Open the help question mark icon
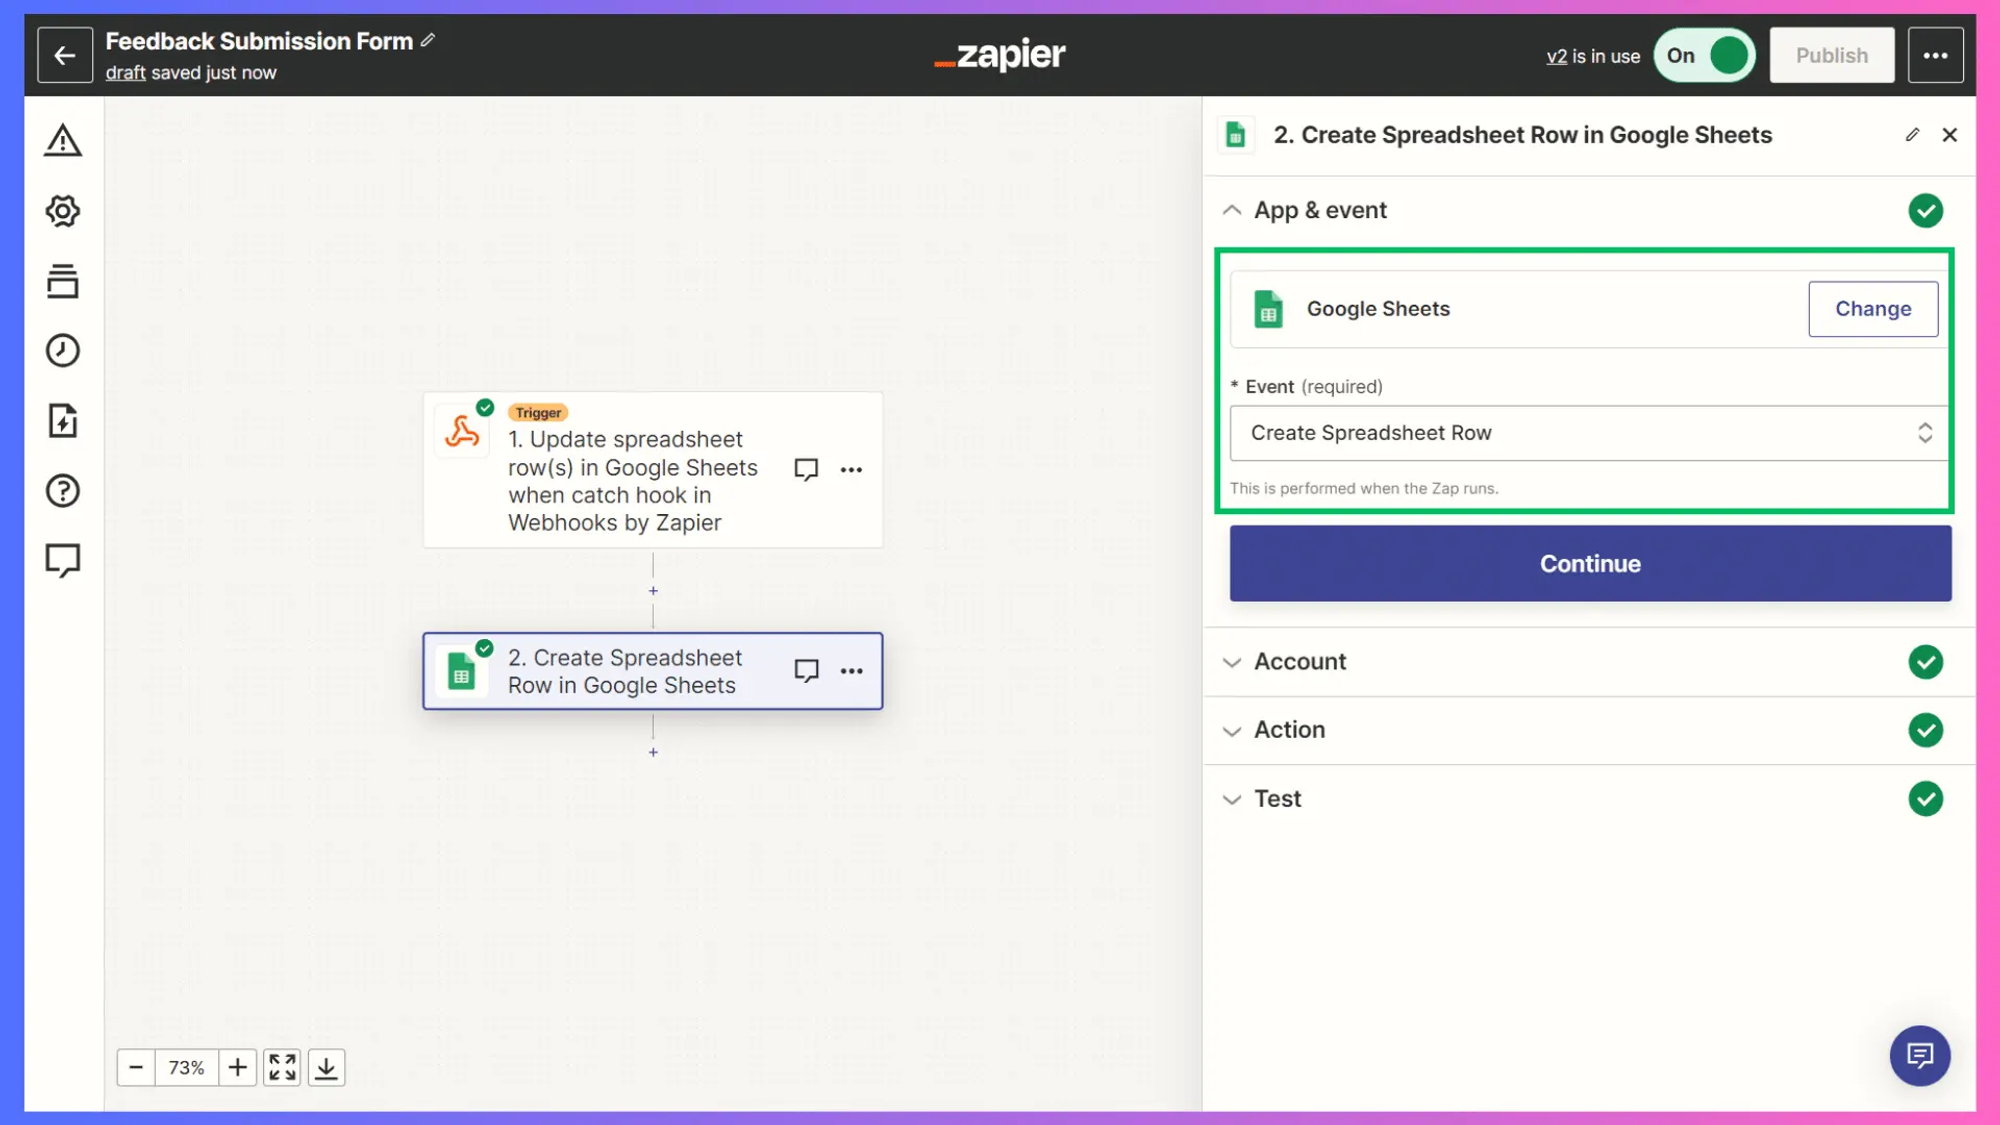The width and height of the screenshot is (2000, 1125). [x=63, y=491]
